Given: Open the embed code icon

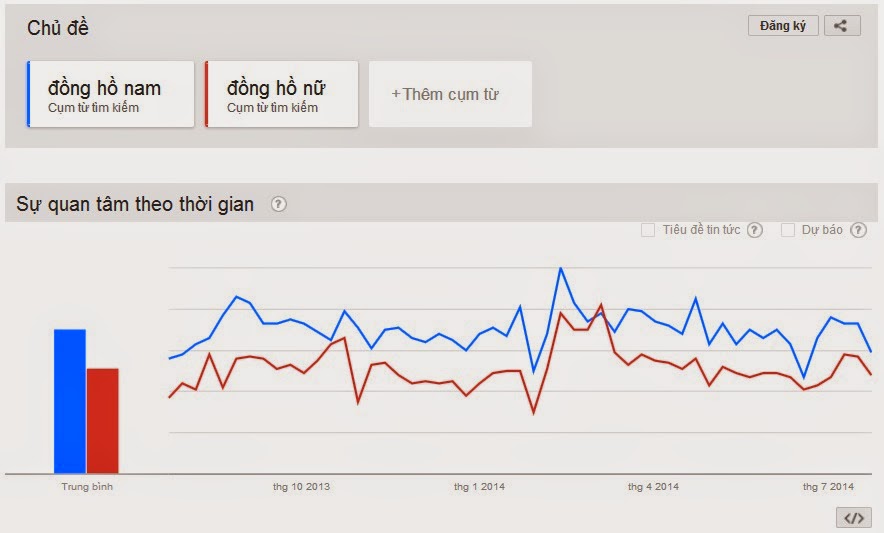Looking at the screenshot, I should tap(853, 517).
